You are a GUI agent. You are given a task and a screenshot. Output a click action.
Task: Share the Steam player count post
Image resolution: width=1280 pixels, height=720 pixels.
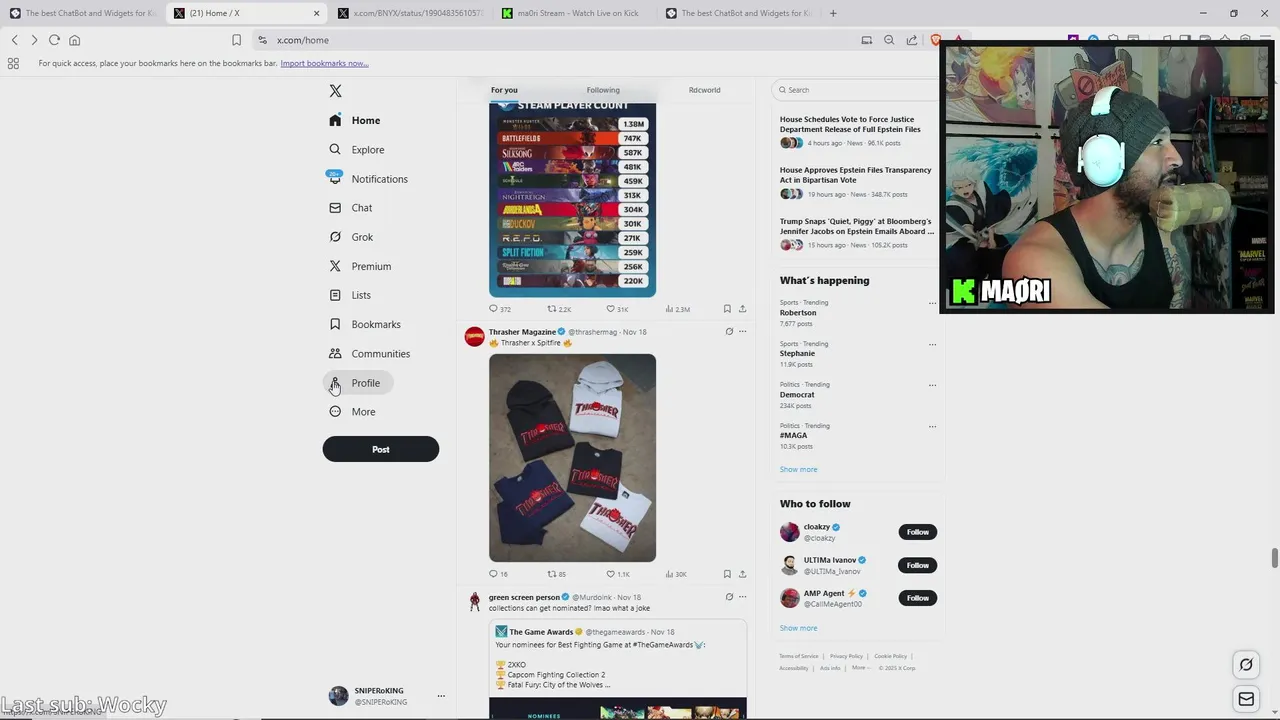(x=742, y=309)
